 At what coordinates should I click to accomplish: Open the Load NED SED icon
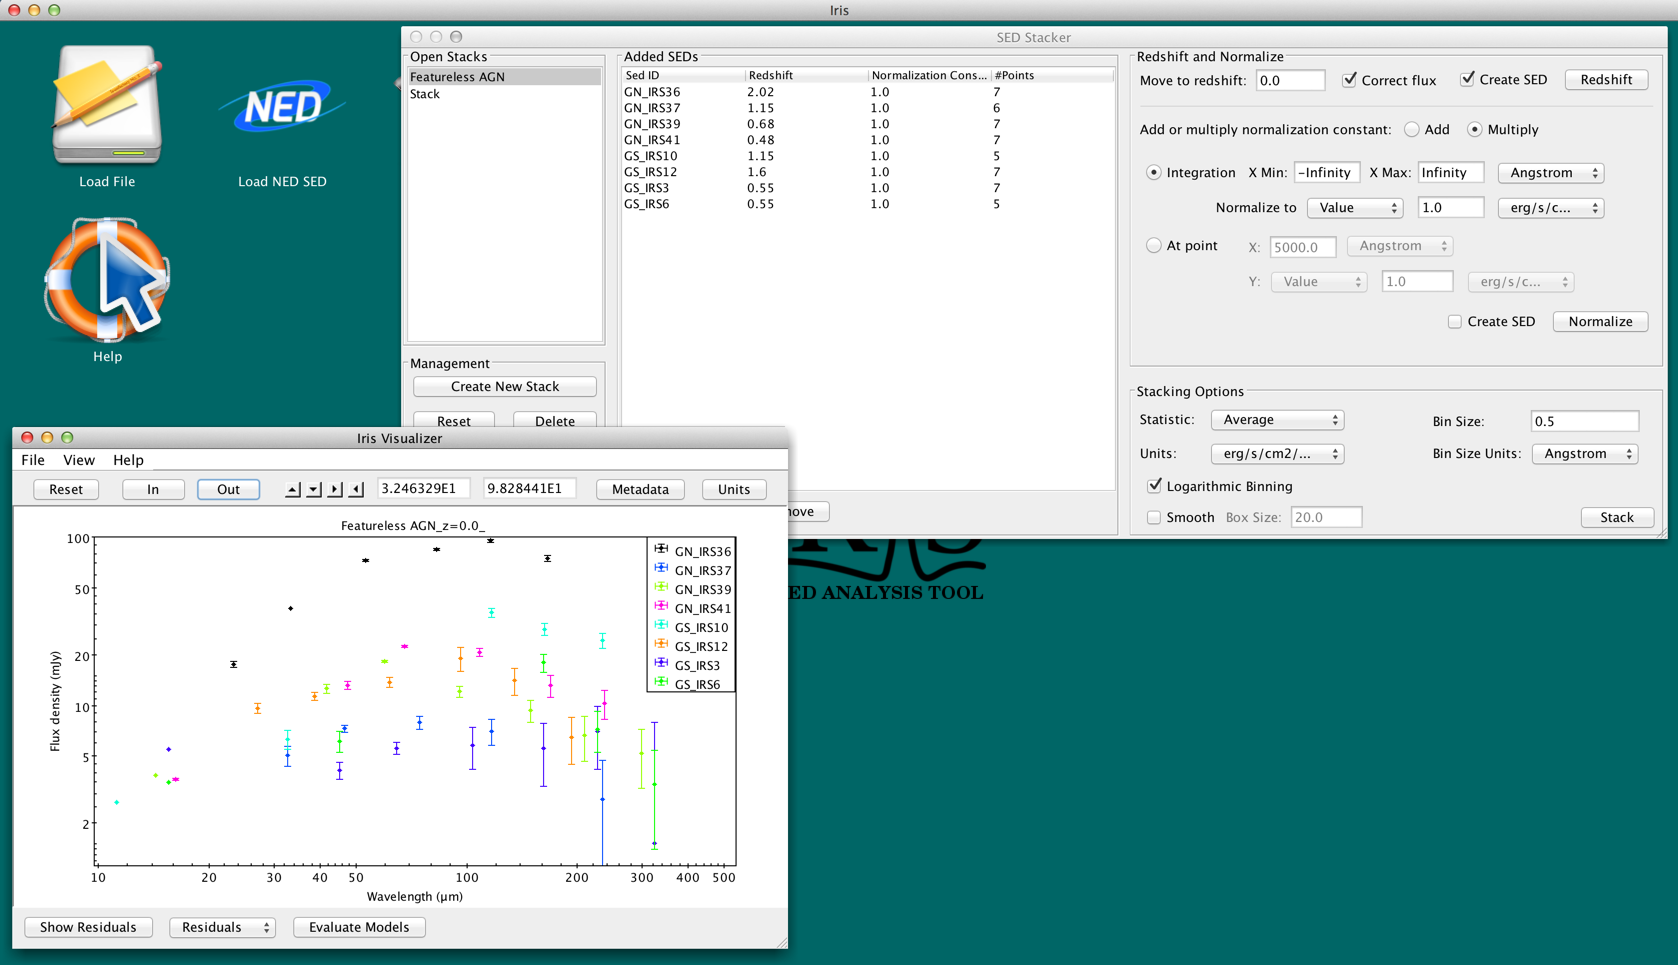[282, 107]
